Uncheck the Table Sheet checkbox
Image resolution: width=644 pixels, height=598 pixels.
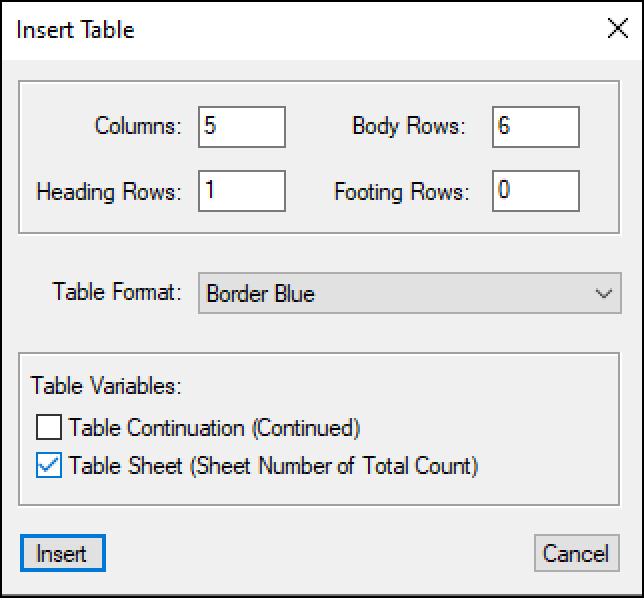(49, 465)
